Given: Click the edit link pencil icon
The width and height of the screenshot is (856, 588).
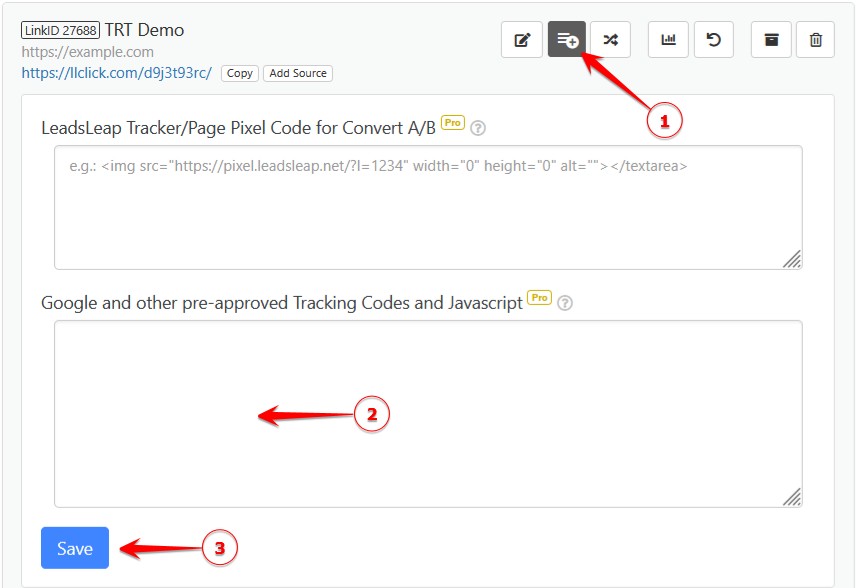Looking at the screenshot, I should coord(521,39).
